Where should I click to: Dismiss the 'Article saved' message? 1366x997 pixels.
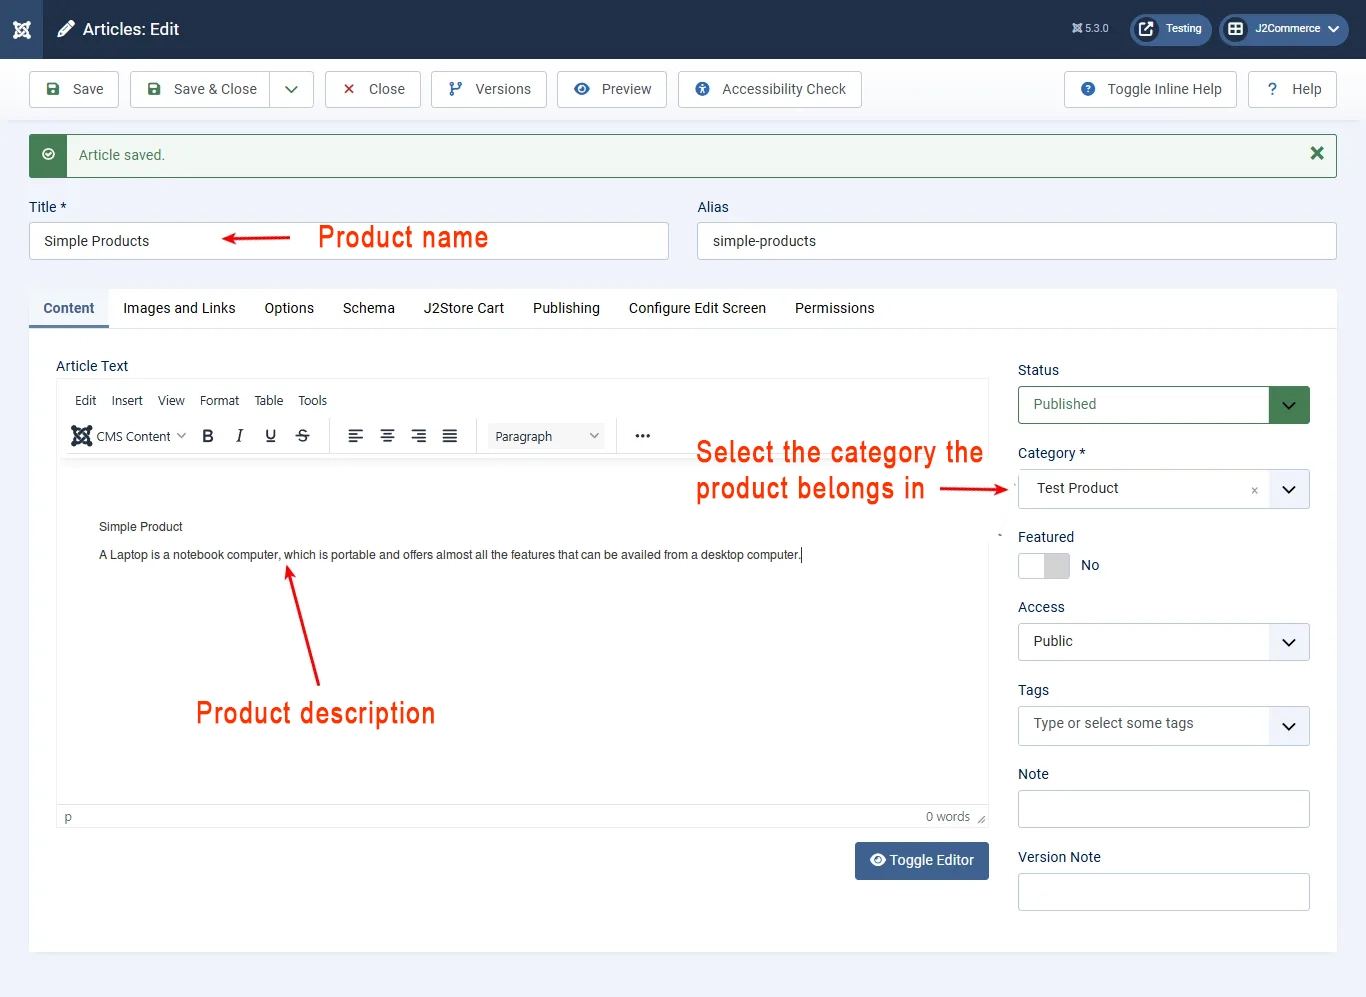(x=1317, y=153)
